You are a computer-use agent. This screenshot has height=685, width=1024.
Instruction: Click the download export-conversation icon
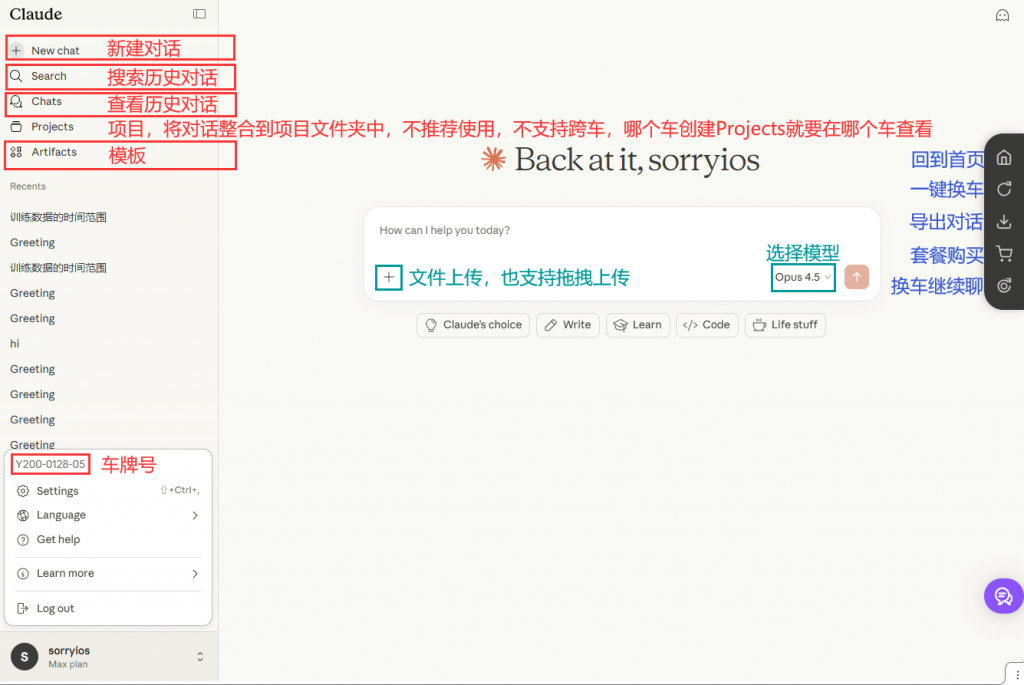click(1003, 221)
